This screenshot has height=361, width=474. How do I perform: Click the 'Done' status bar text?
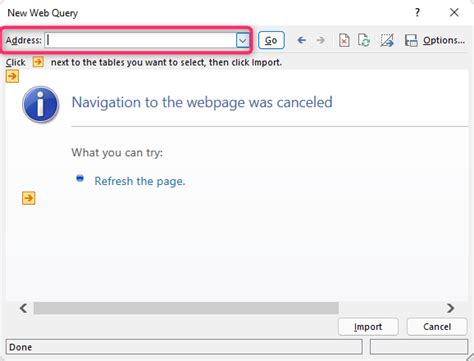20,347
